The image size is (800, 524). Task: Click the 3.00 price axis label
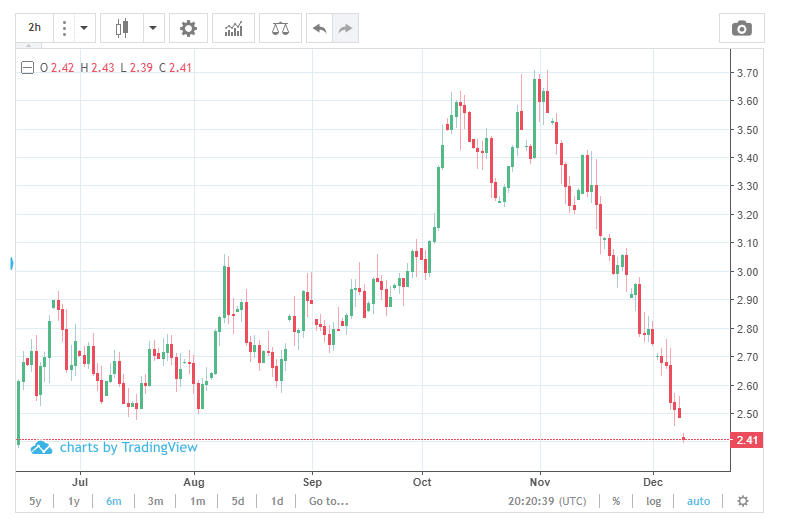[x=747, y=272]
